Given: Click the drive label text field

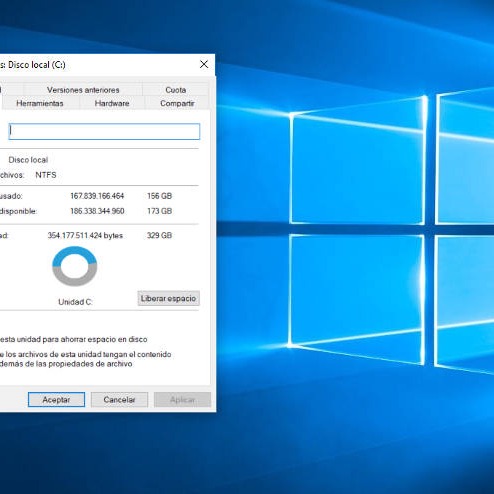Looking at the screenshot, I should point(104,131).
